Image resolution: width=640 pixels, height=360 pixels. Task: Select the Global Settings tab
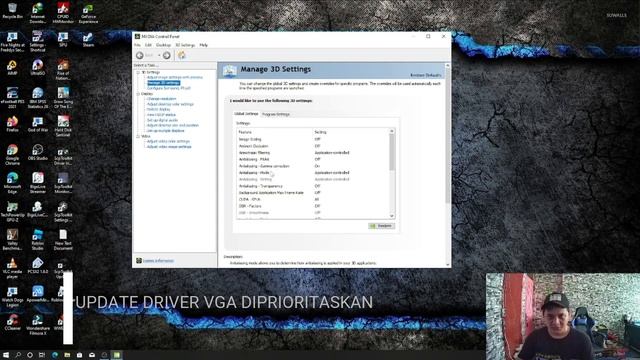246,114
